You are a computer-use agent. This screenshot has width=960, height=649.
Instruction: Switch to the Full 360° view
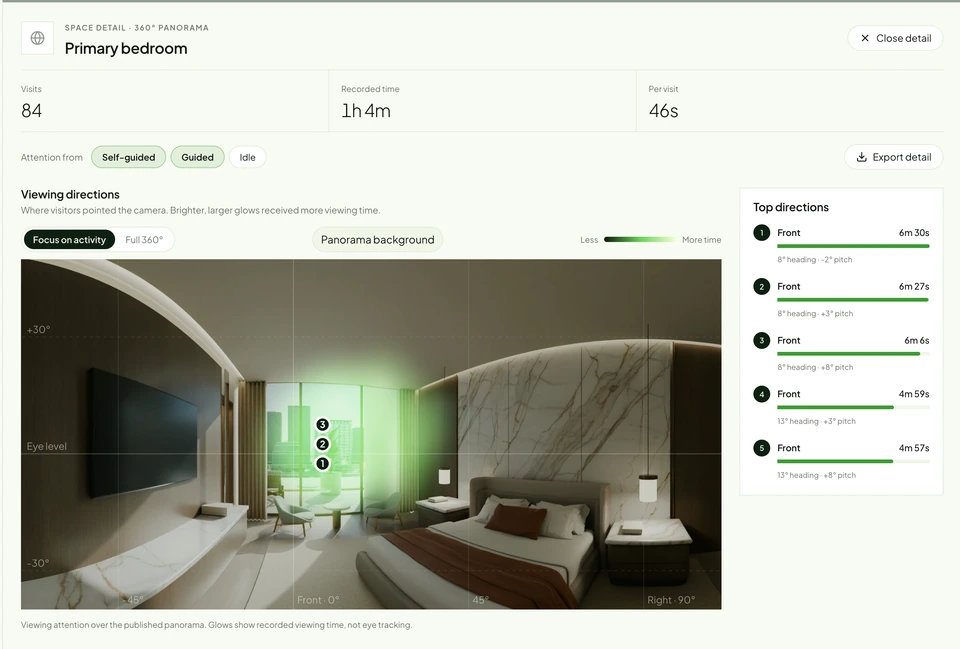point(144,240)
